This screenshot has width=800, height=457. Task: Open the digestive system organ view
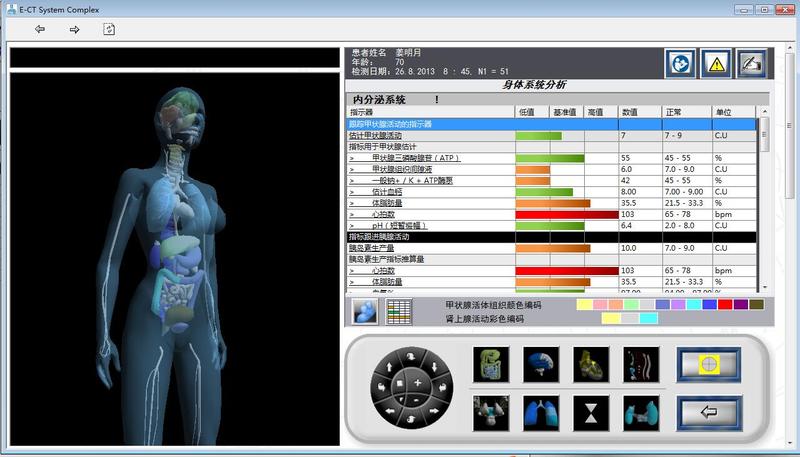point(490,363)
